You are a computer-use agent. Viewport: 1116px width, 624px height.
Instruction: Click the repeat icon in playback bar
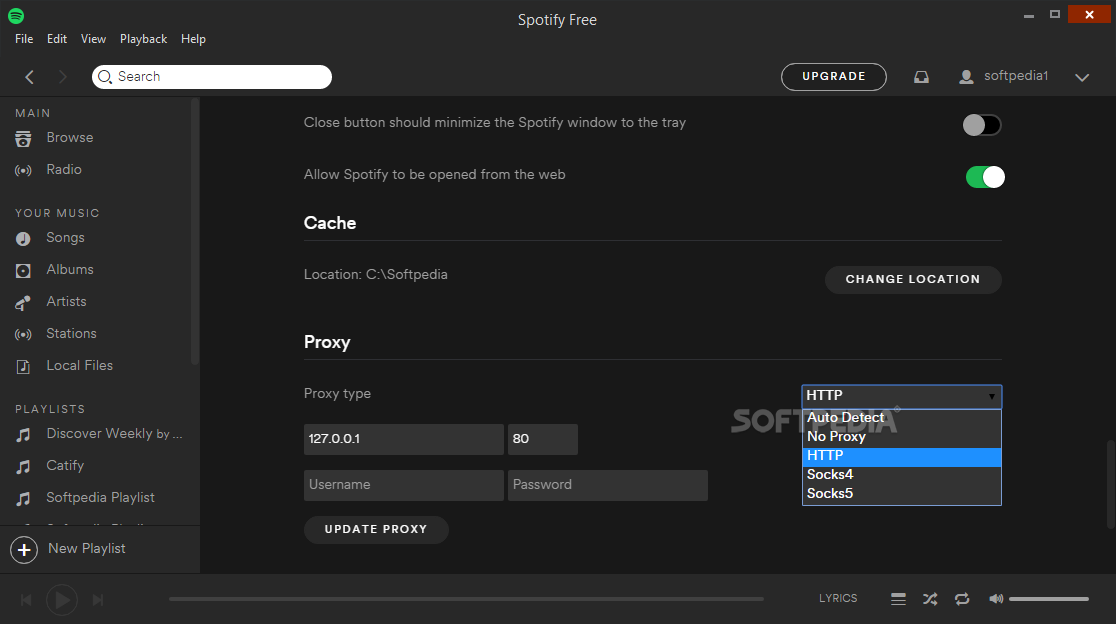tap(962, 599)
